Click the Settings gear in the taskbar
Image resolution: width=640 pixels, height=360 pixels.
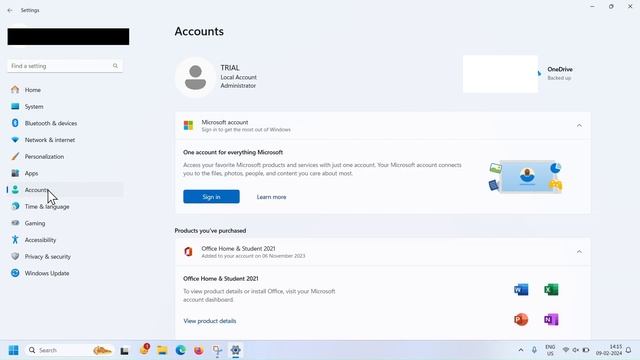click(x=236, y=350)
